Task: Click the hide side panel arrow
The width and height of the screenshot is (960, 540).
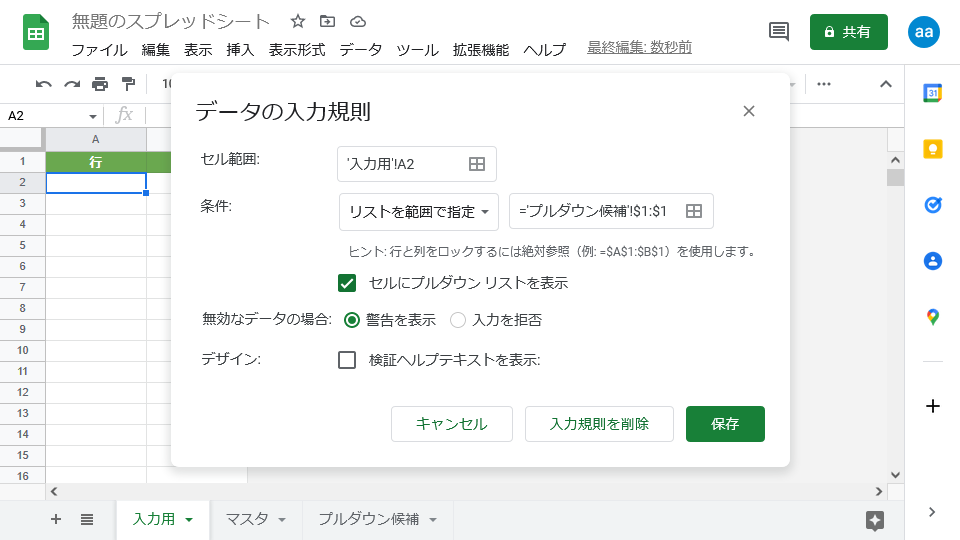Action: tap(932, 512)
